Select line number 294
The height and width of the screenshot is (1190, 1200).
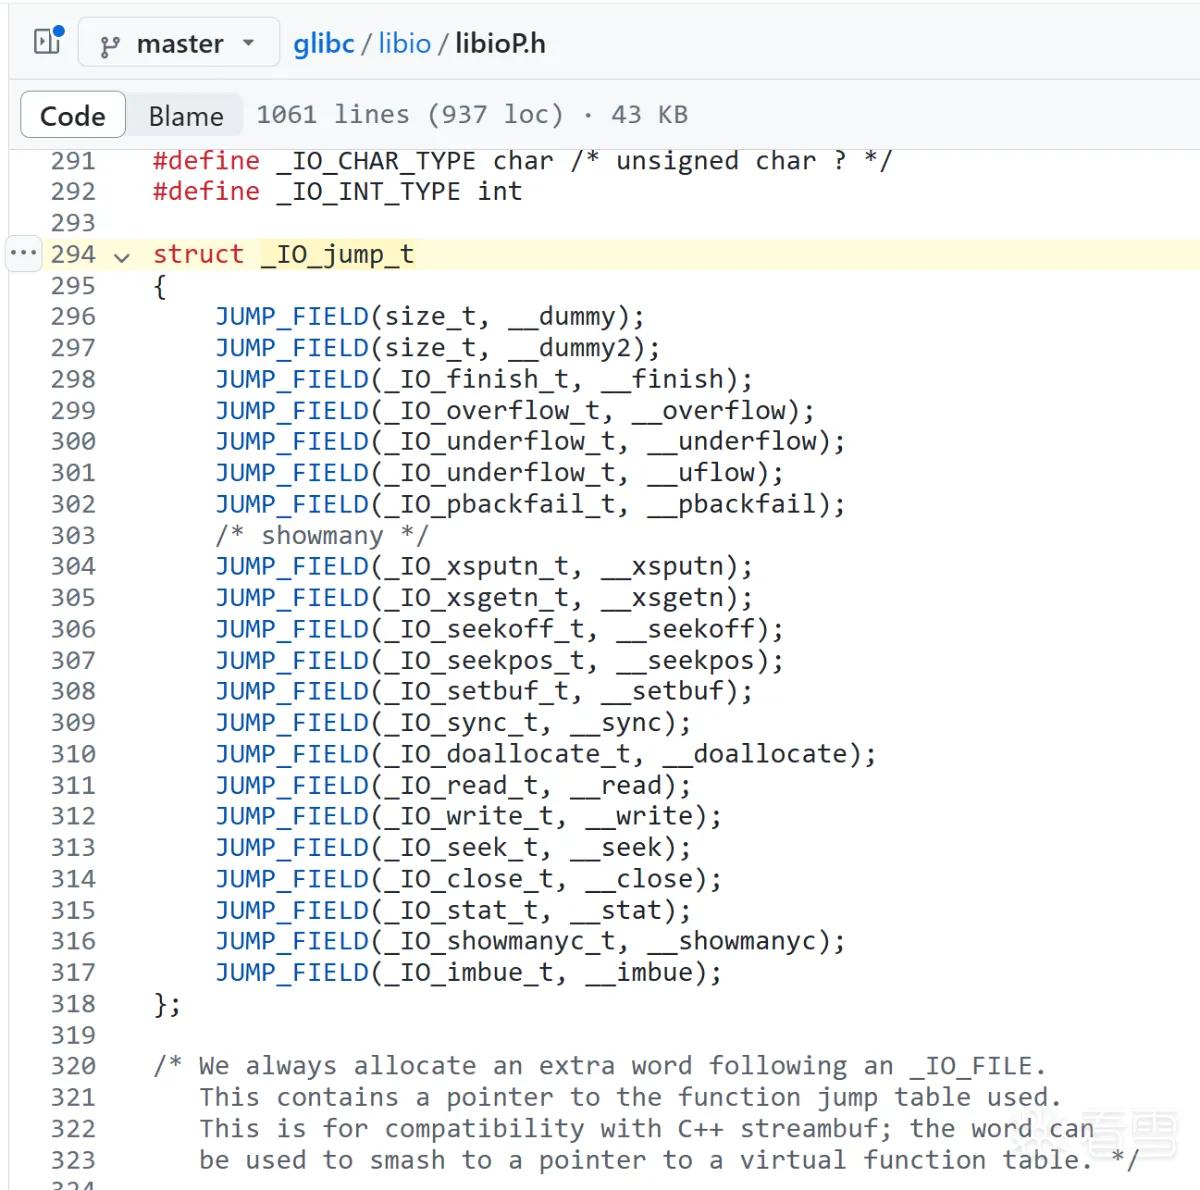[x=73, y=254]
